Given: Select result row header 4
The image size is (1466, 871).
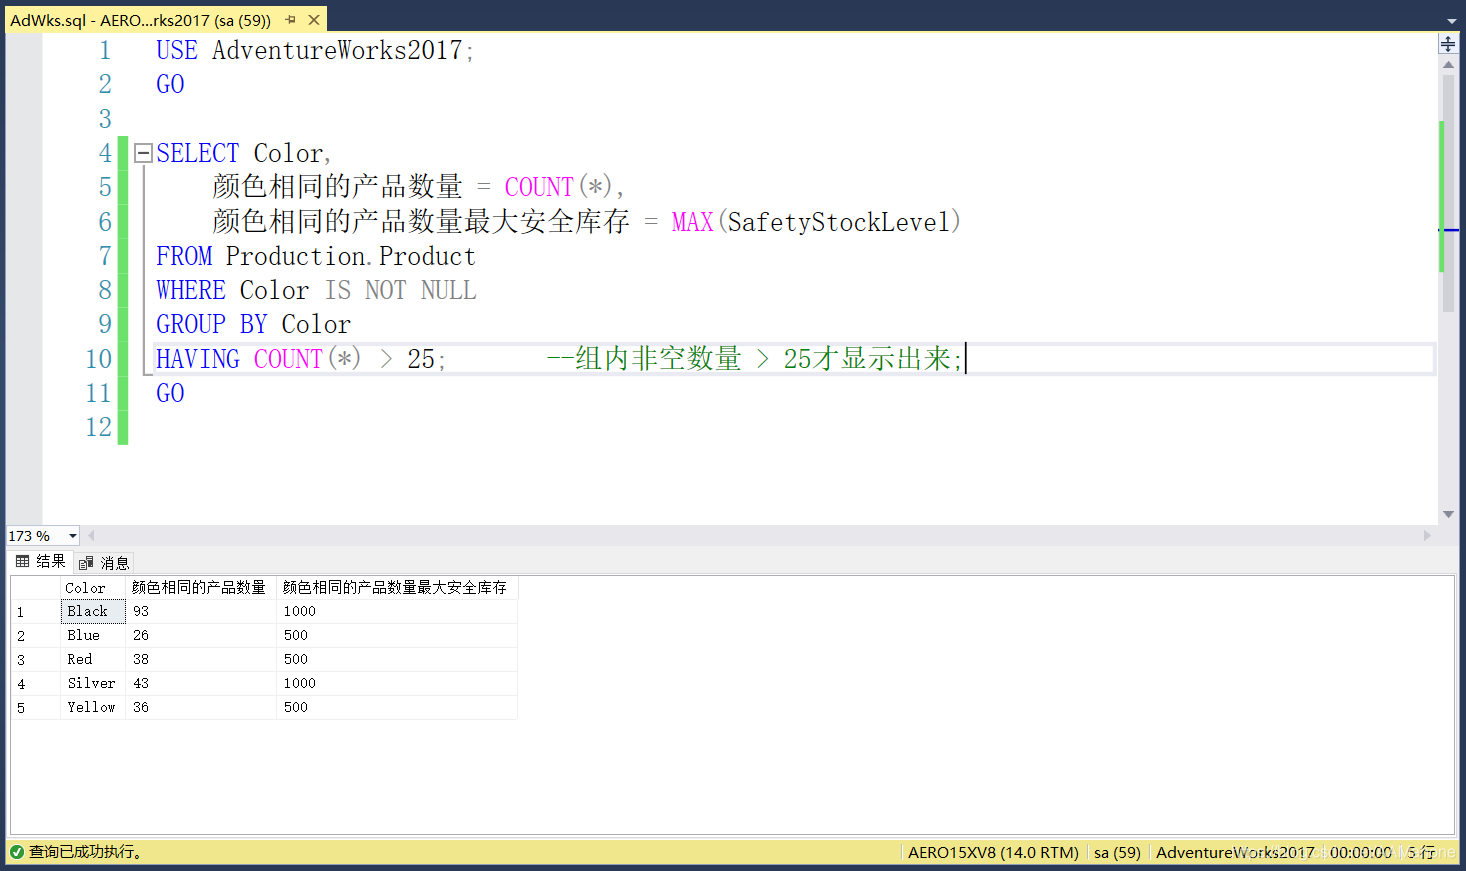Looking at the screenshot, I should [x=36, y=683].
